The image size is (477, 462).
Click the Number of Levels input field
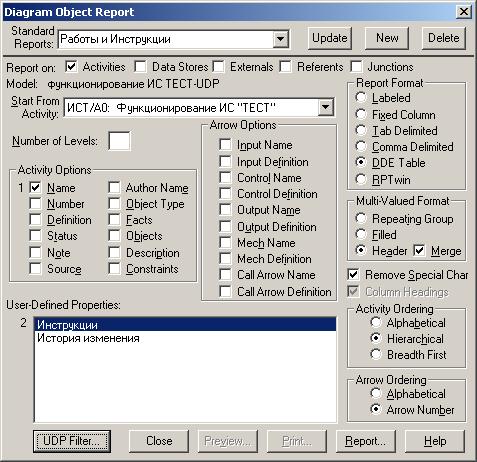pos(119,141)
